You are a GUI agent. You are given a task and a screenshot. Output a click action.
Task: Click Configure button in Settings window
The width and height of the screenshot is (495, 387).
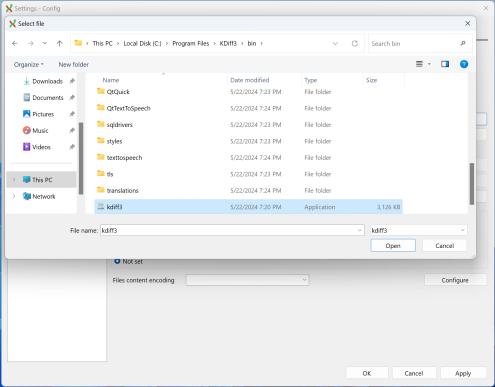pyautogui.click(x=455, y=280)
